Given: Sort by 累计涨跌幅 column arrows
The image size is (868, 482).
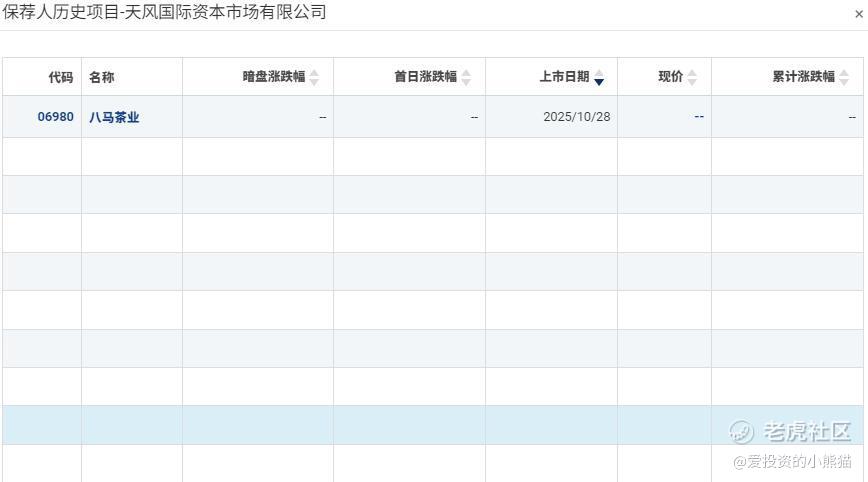Looking at the screenshot, I should click(844, 77).
